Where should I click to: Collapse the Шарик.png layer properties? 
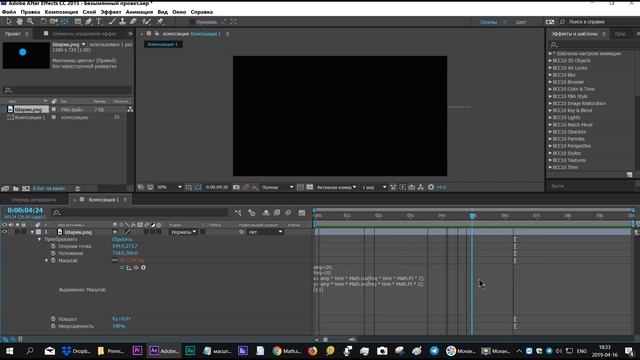click(32, 232)
